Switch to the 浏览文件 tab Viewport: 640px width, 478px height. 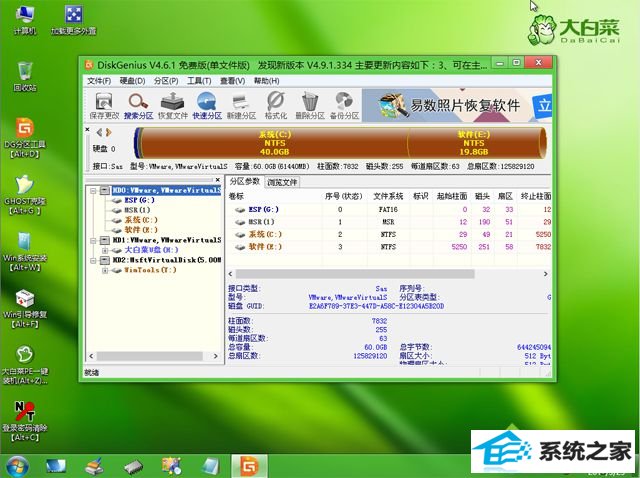click(x=284, y=182)
